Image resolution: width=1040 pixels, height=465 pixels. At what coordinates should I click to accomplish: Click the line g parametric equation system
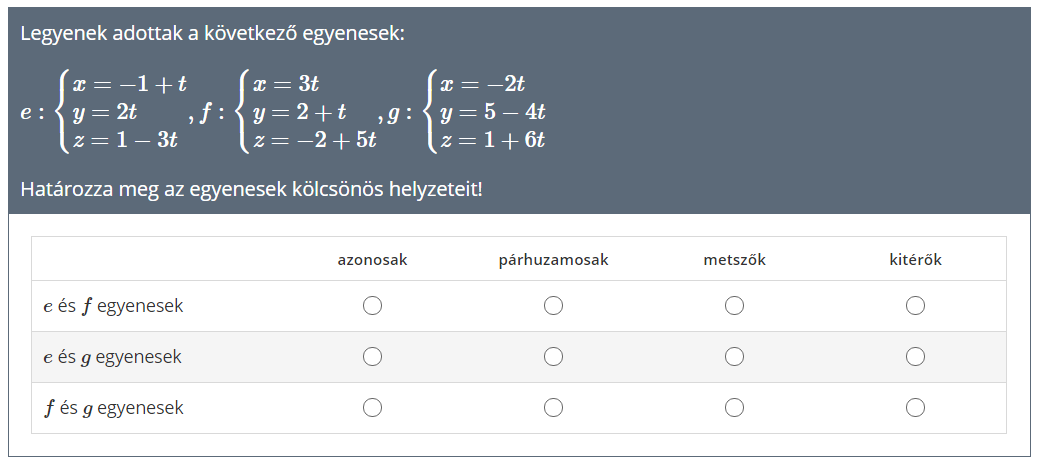tap(485, 112)
